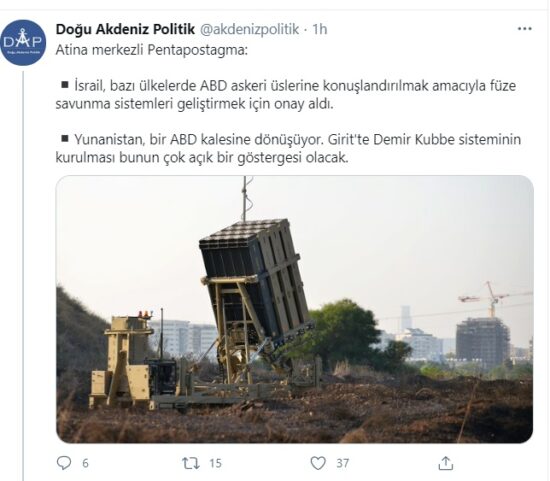Open the DAP round profile avatar
550x481 pixels.
pos(23,42)
